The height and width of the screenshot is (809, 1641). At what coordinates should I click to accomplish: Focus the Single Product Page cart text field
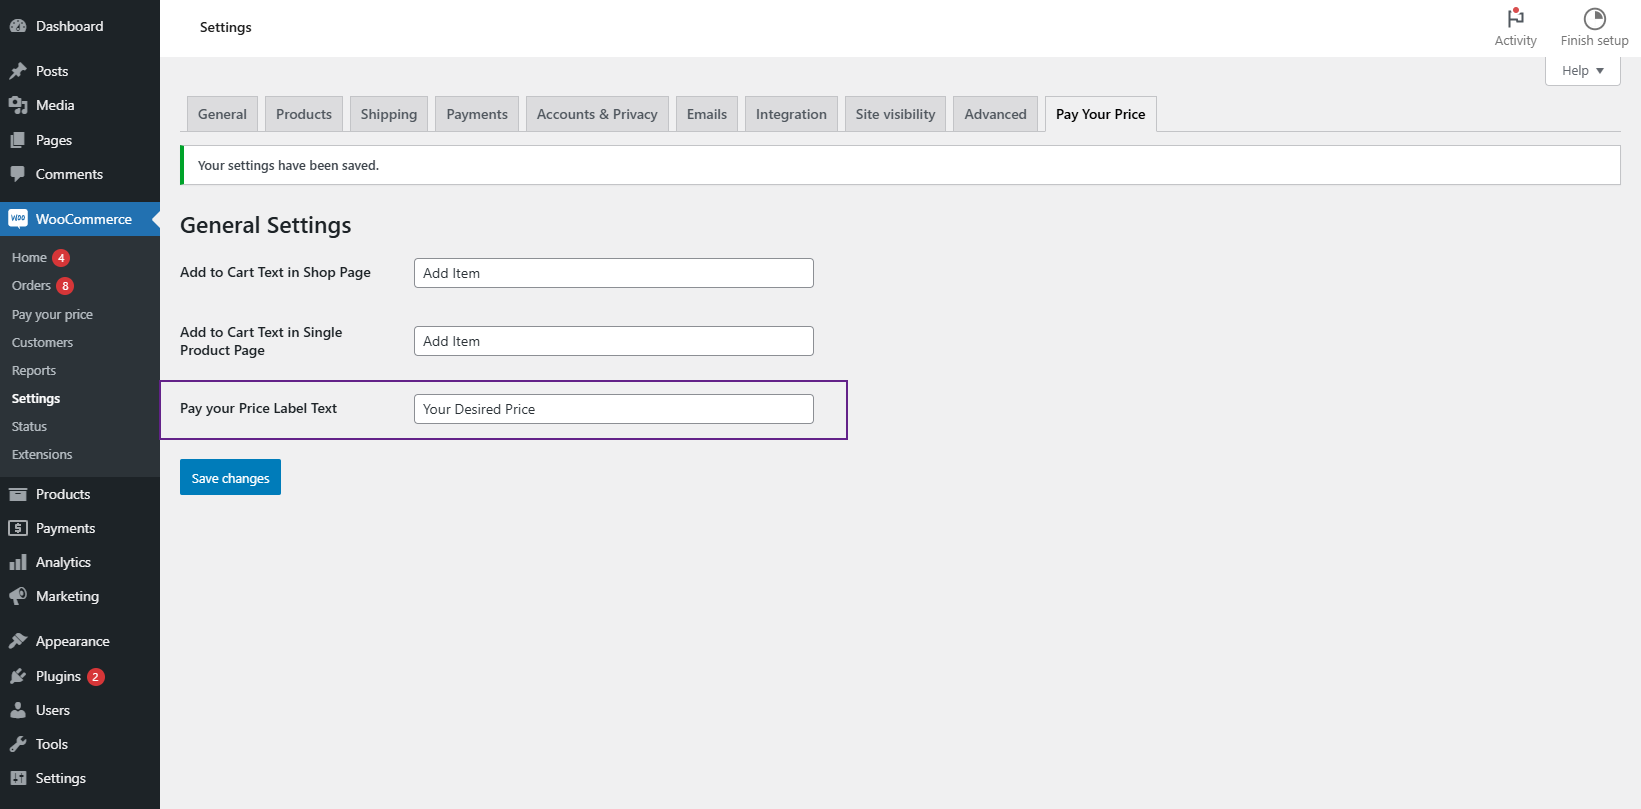coord(614,341)
